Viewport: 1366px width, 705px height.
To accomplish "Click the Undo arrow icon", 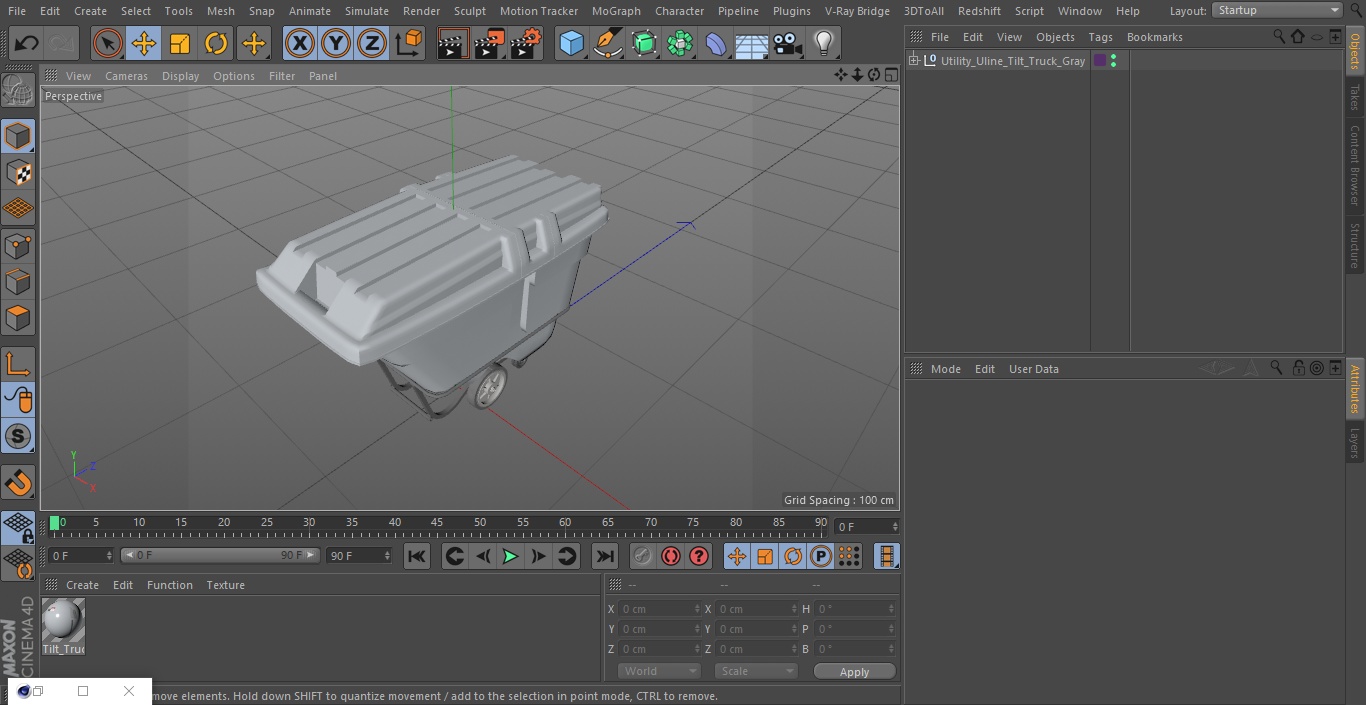I will 27,43.
